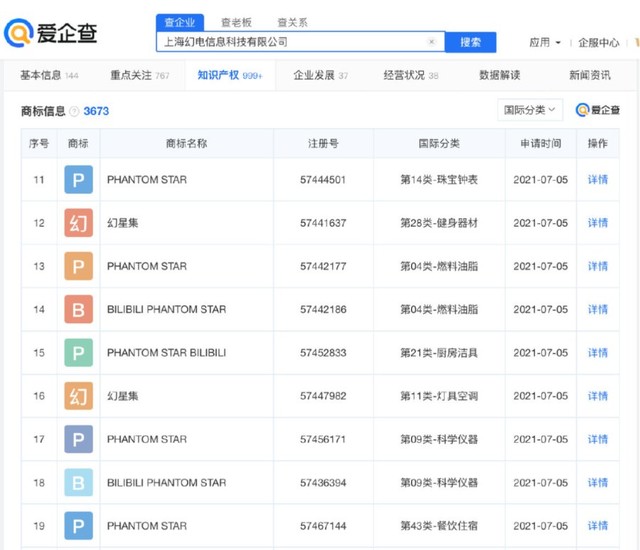Click the 爱企查 logo at top left
Viewport: 640px width, 550px height.
[x=51, y=33]
